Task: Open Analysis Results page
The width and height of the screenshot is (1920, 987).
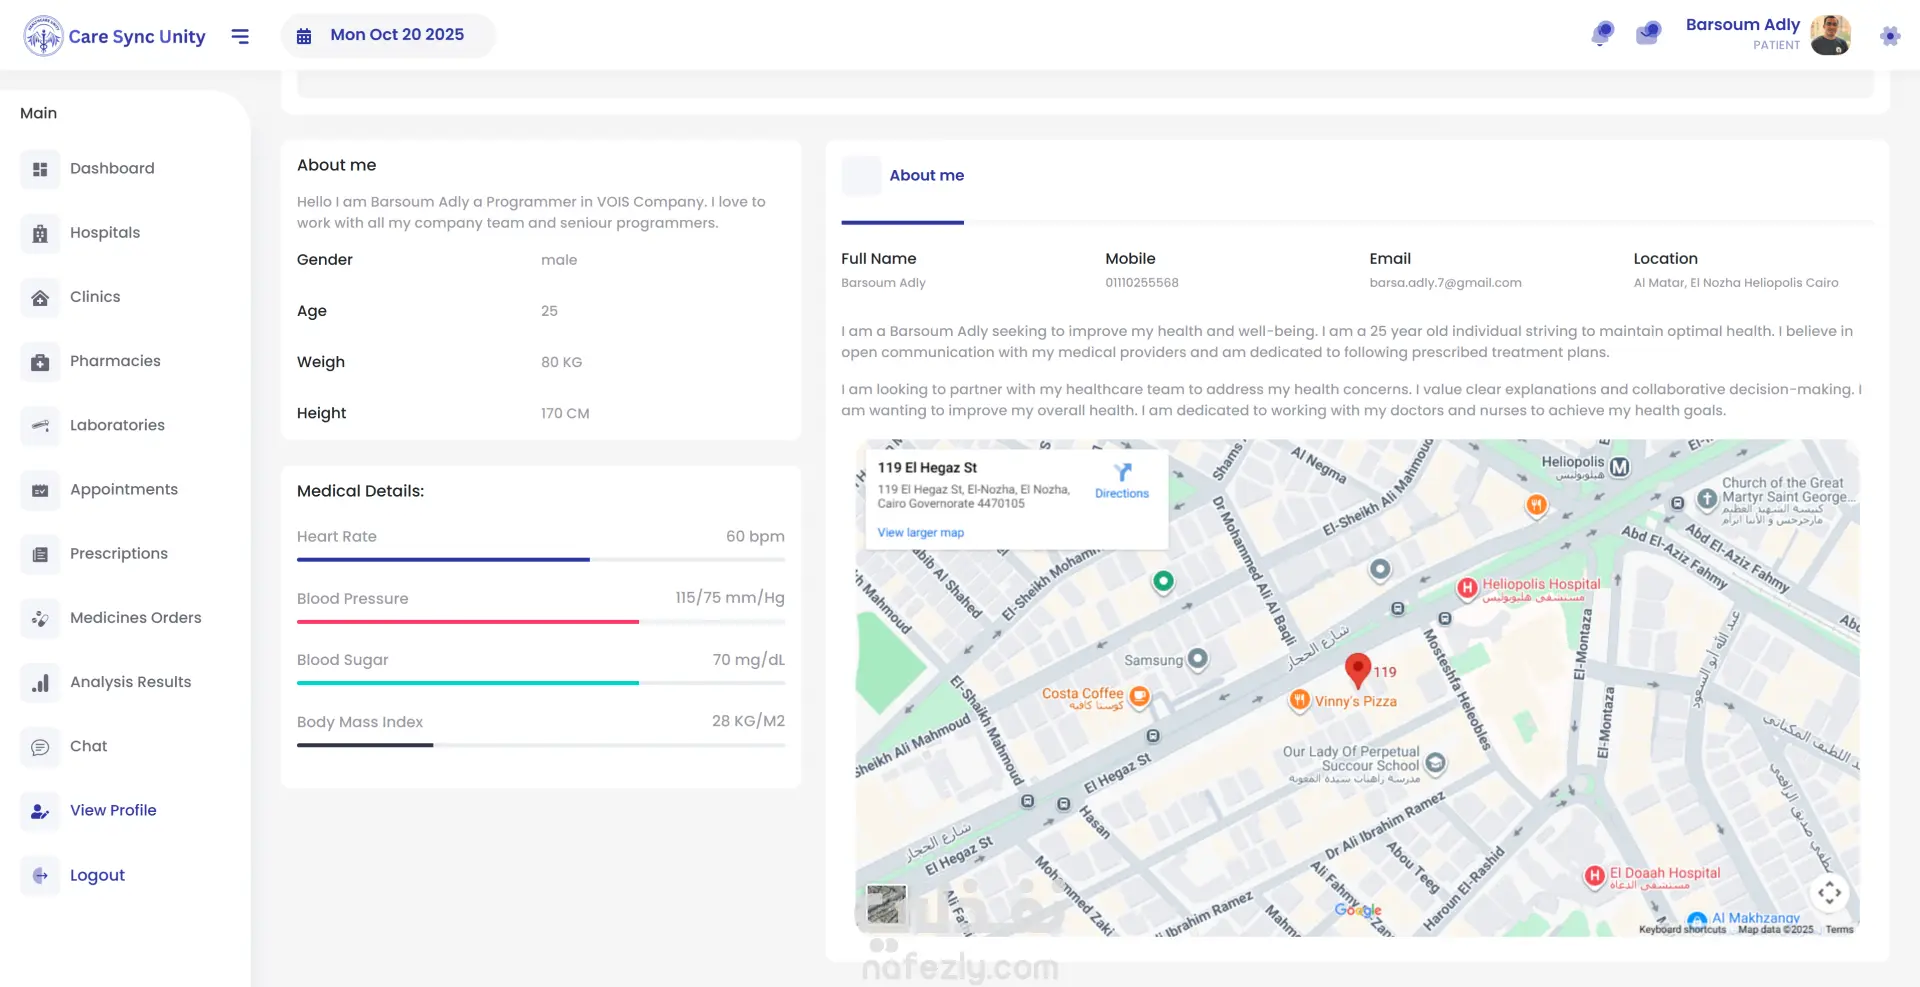Action: point(130,682)
